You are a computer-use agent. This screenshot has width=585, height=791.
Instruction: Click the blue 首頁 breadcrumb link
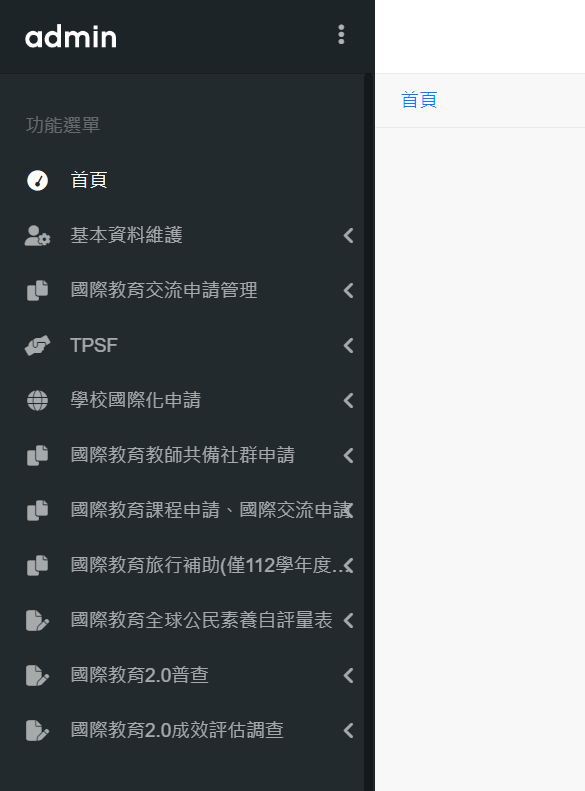point(419,100)
